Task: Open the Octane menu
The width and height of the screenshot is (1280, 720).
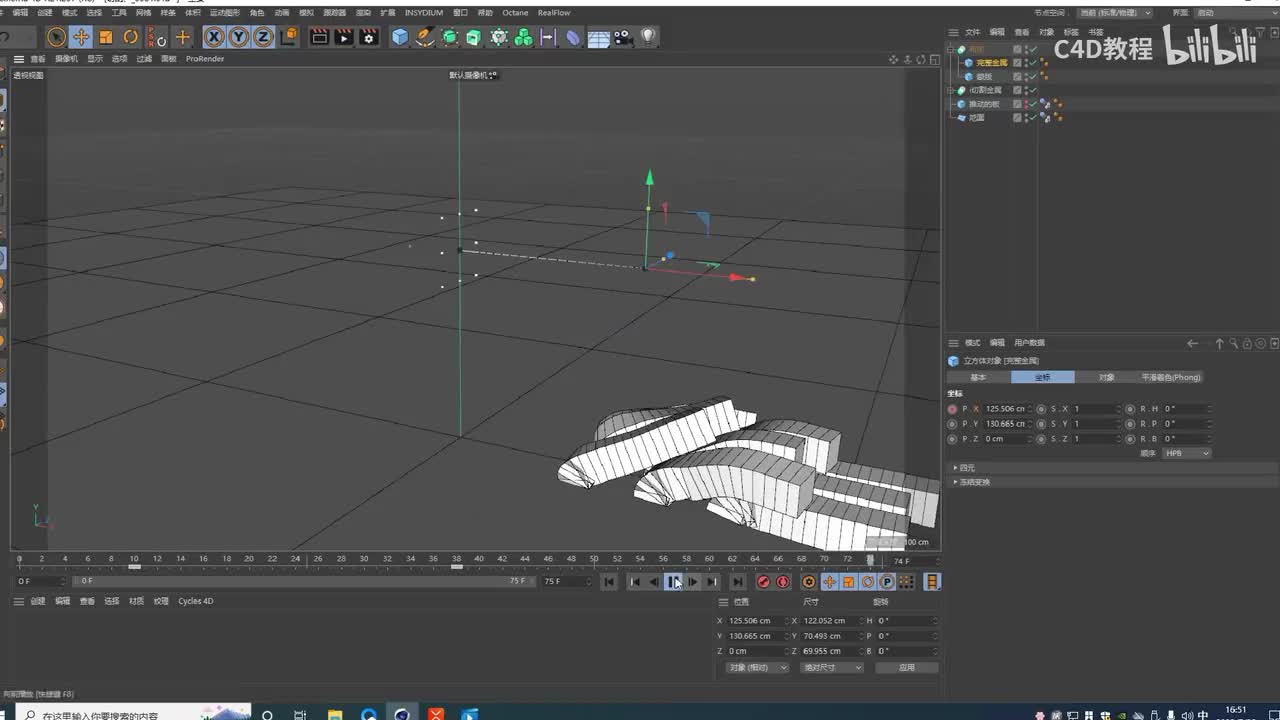Action: click(x=515, y=13)
